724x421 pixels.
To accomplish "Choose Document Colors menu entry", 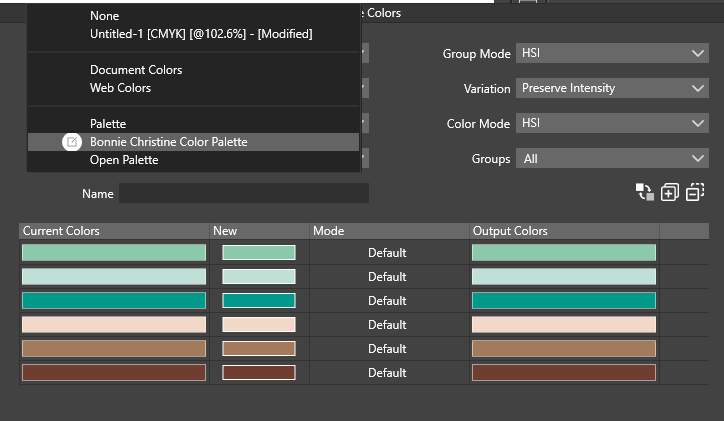I will [136, 70].
